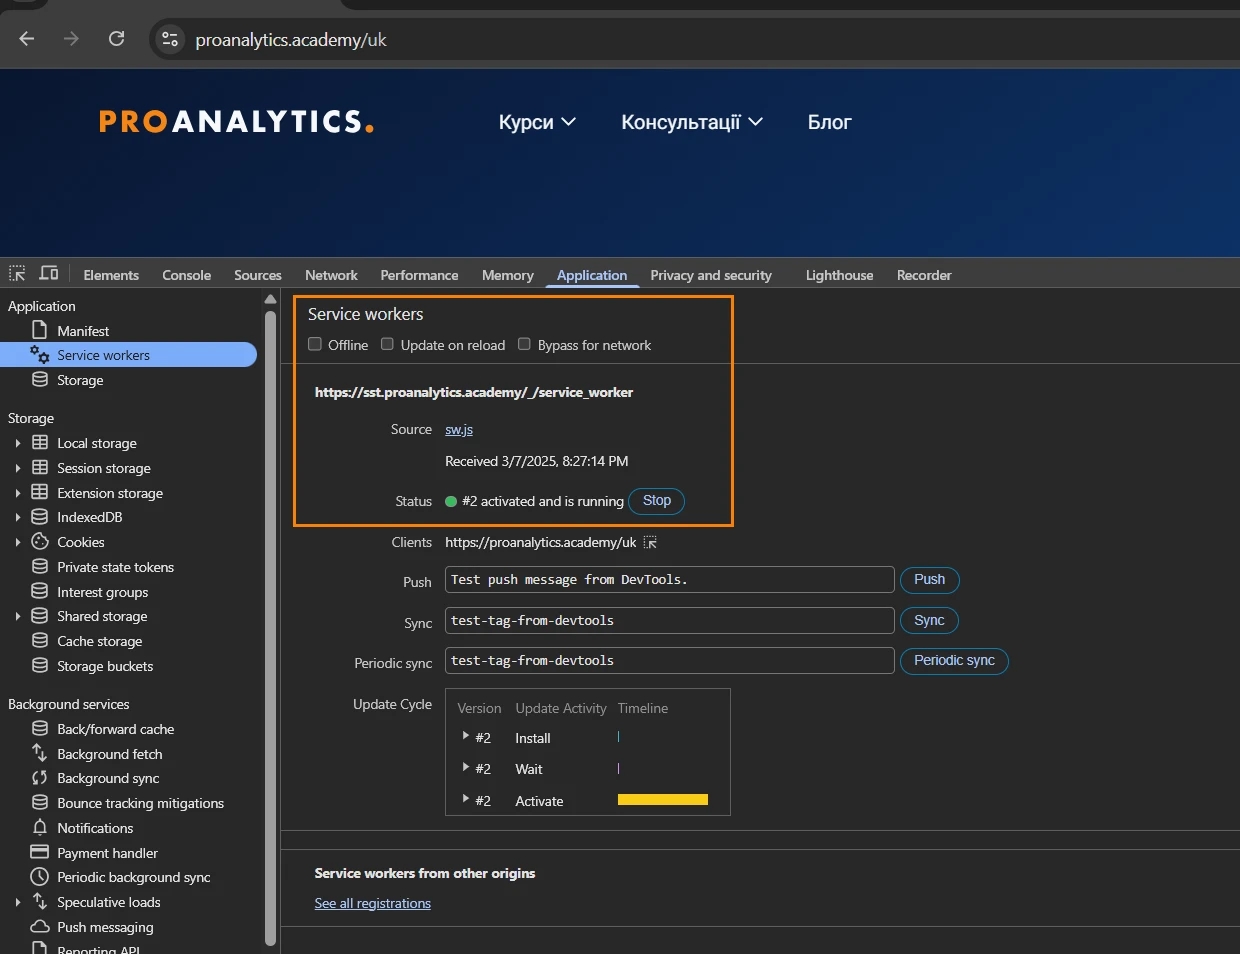This screenshot has width=1240, height=954.
Task: Expand the IndexedDB tree node
Action: (x=18, y=517)
